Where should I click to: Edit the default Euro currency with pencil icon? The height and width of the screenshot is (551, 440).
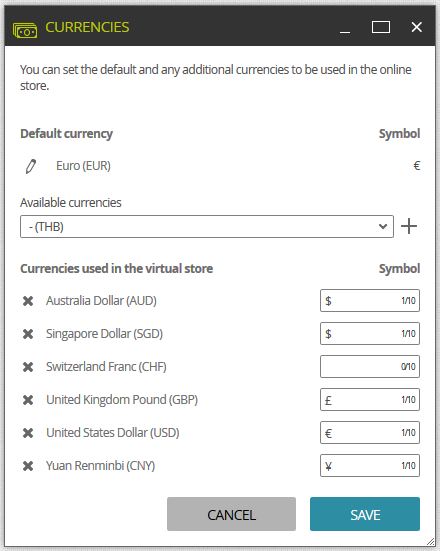pyautogui.click(x=31, y=166)
